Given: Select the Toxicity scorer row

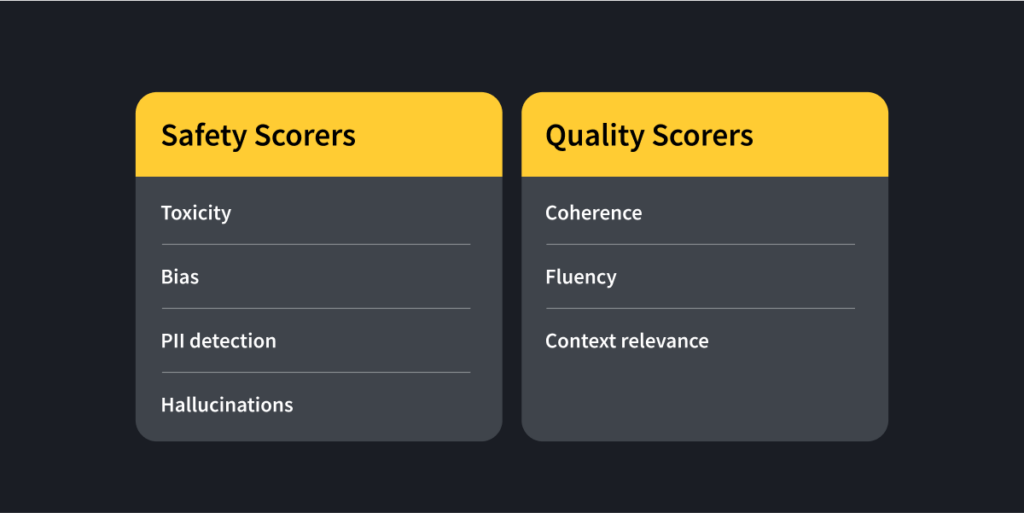Looking at the screenshot, I should click(x=196, y=213).
